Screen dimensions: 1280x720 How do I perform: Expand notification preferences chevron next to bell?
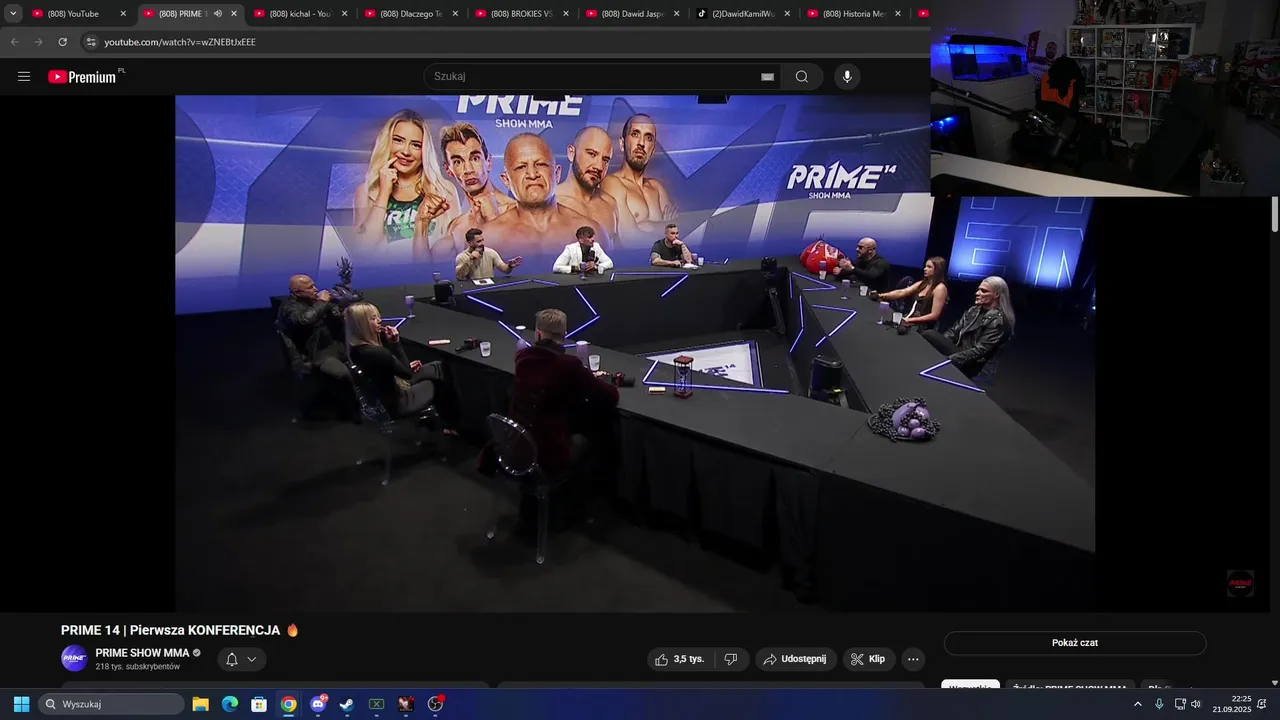(252, 659)
